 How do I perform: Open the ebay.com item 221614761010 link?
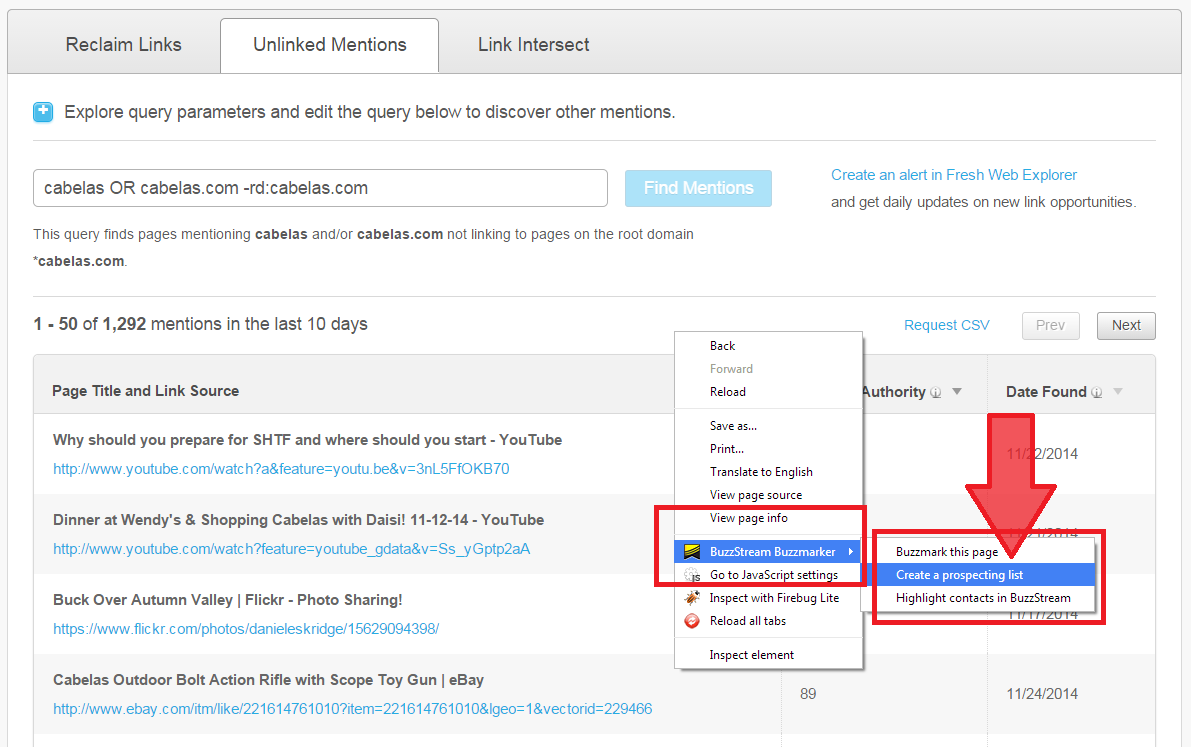[352, 709]
